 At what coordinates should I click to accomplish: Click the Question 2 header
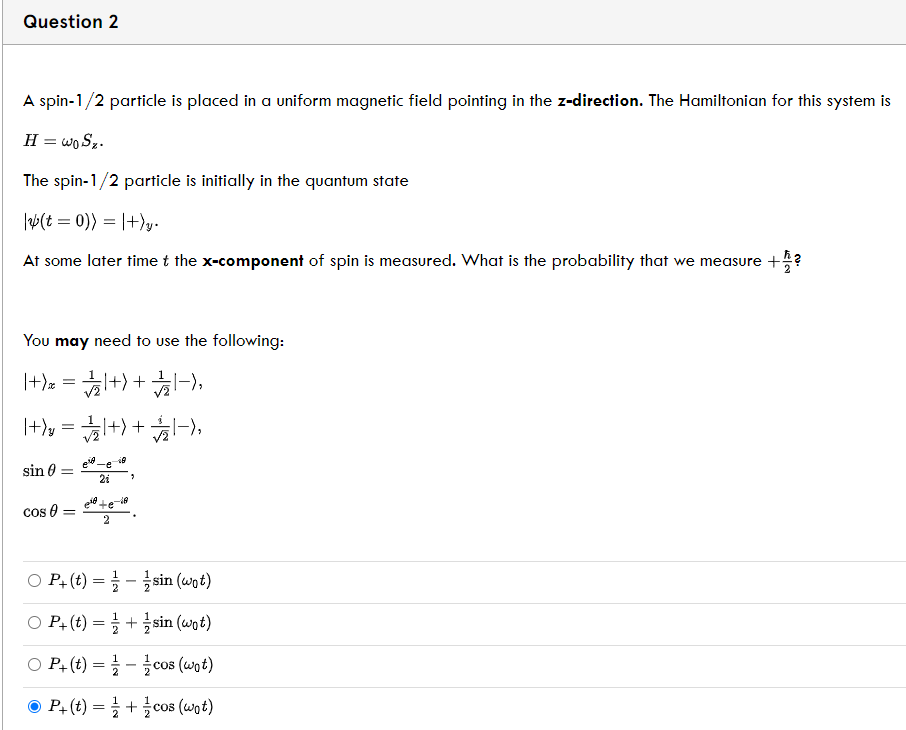tap(71, 21)
